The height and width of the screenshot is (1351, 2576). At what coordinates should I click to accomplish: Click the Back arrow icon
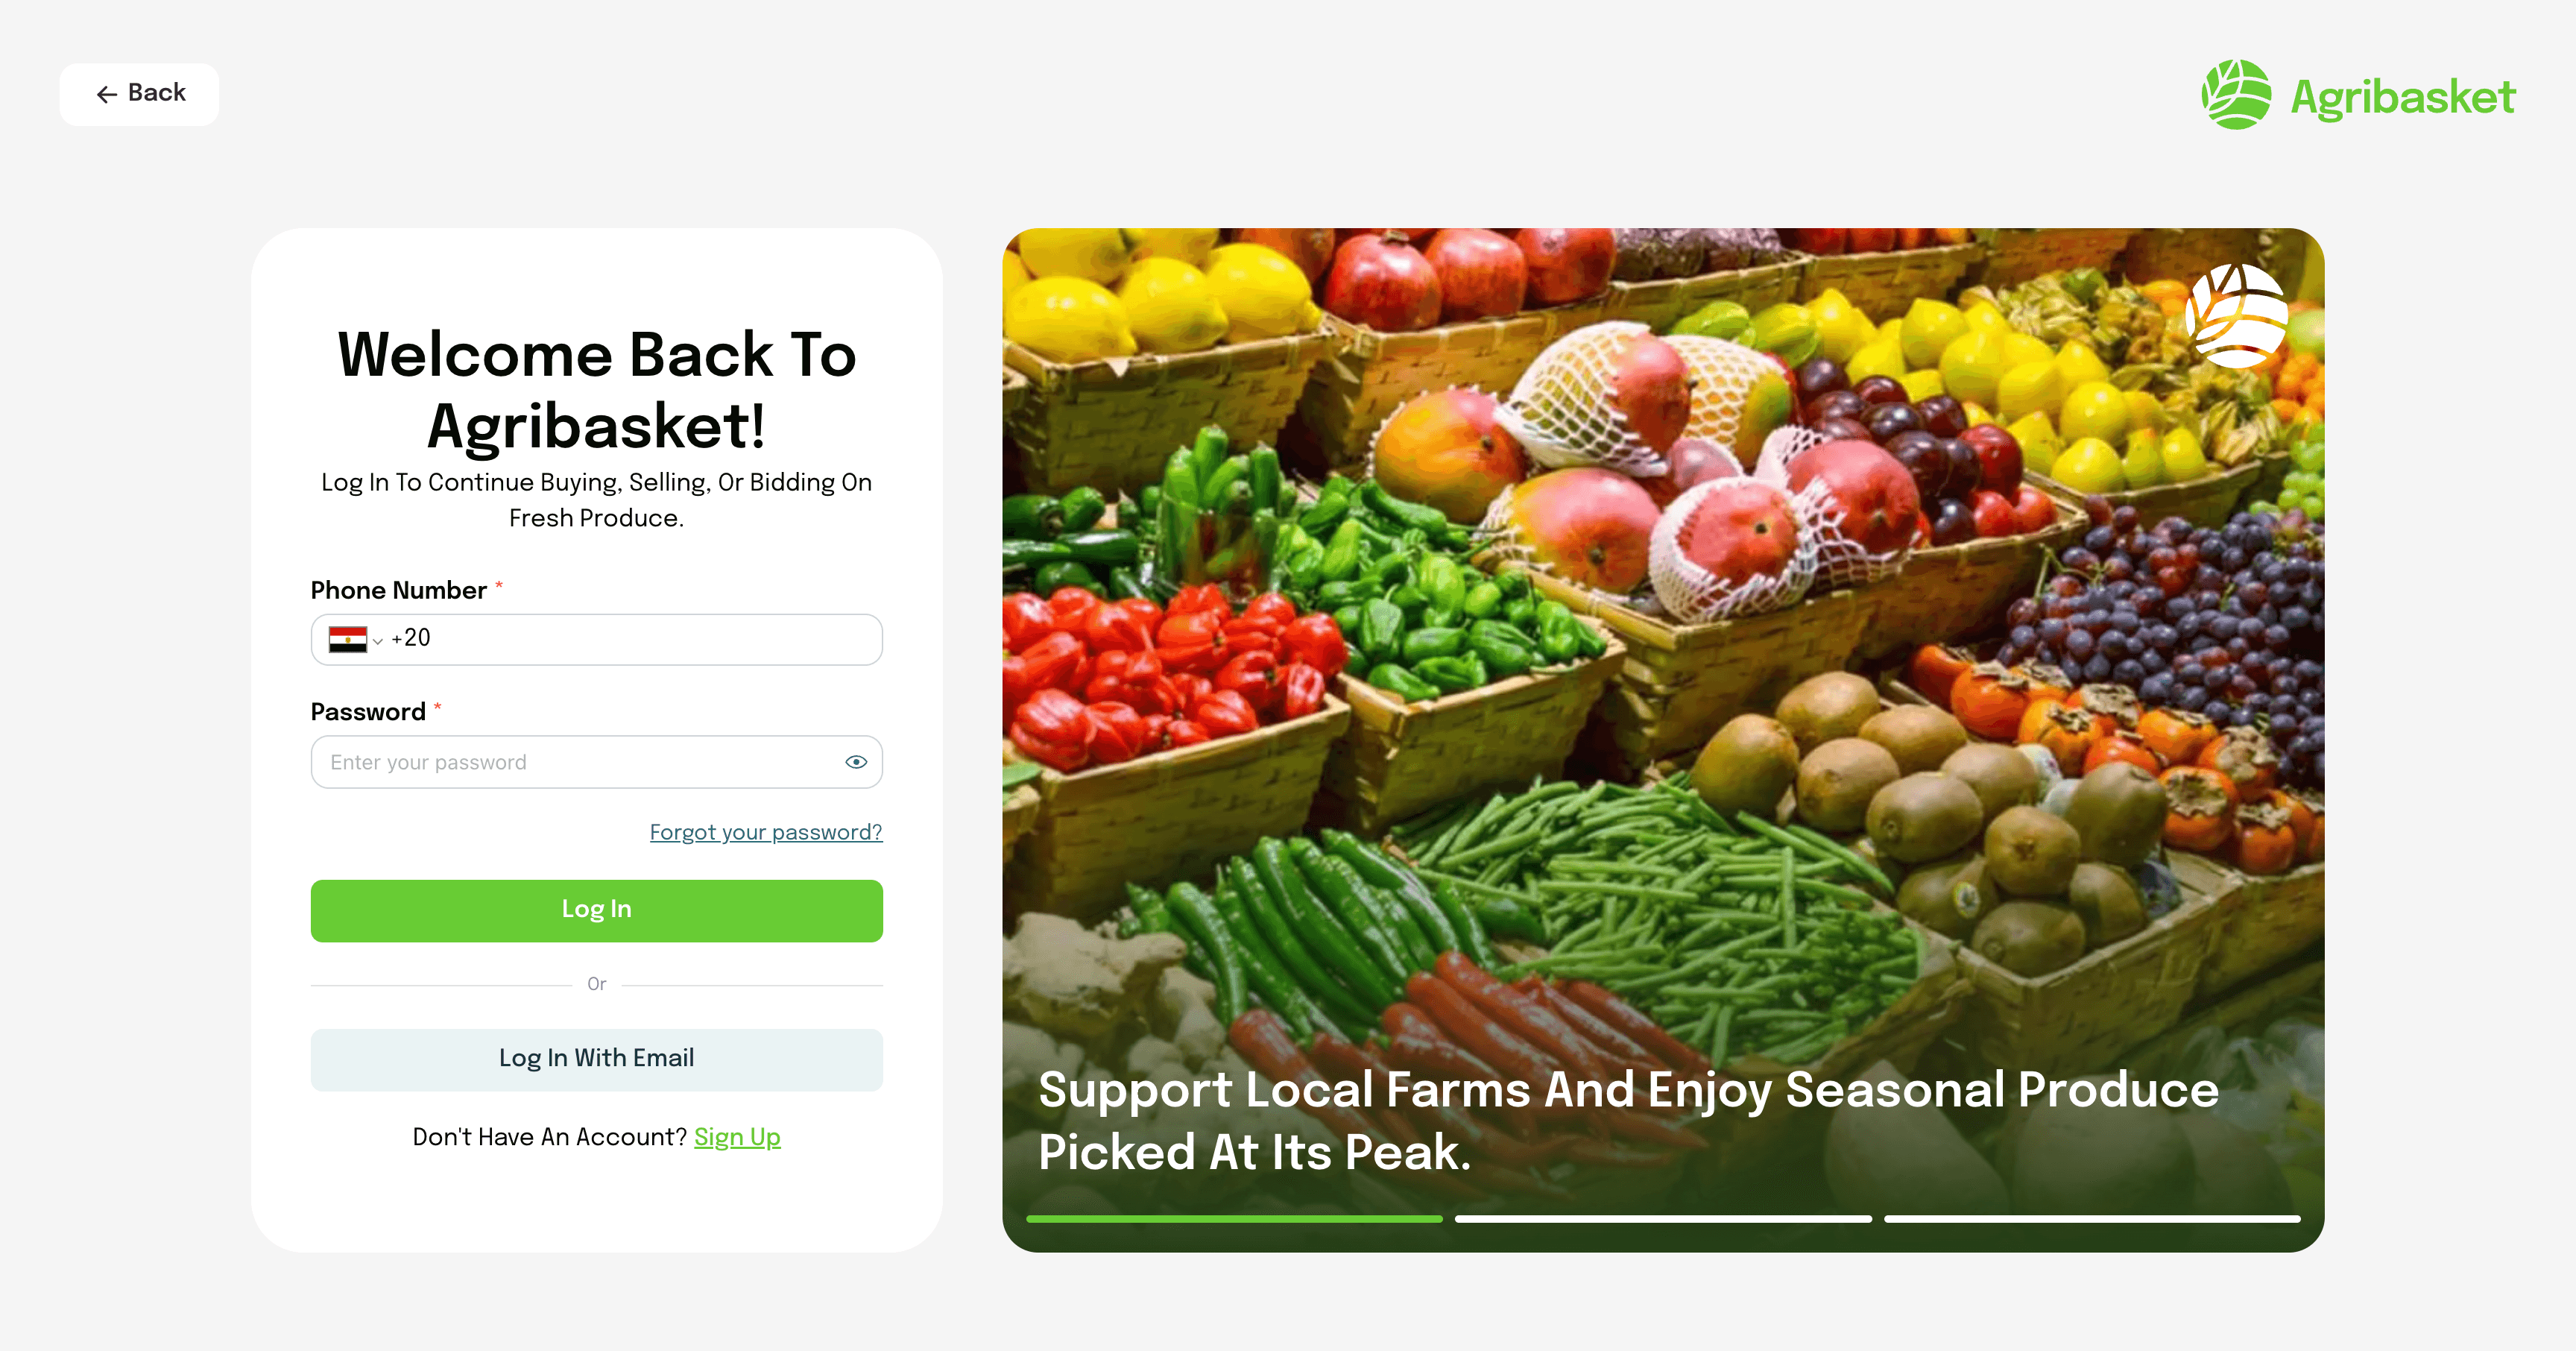(x=107, y=94)
